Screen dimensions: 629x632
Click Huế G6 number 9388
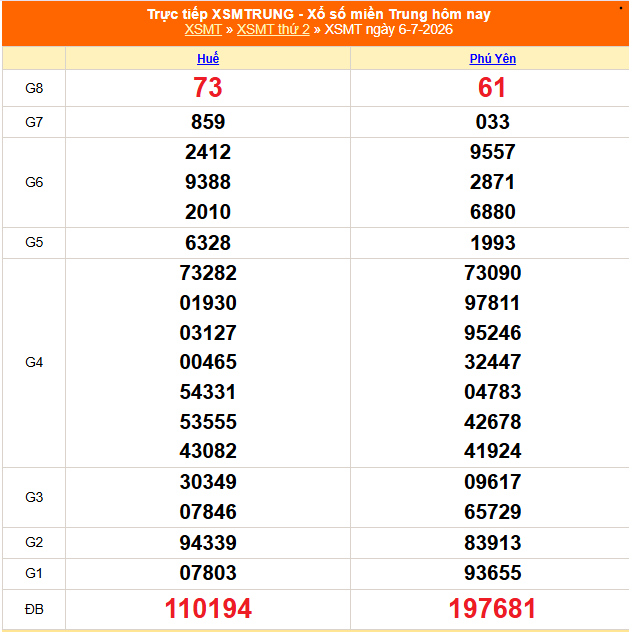[208, 182]
